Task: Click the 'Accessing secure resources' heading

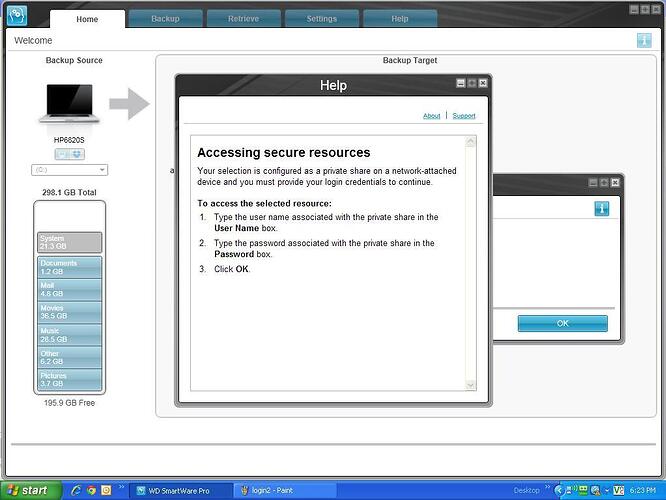Action: click(284, 153)
